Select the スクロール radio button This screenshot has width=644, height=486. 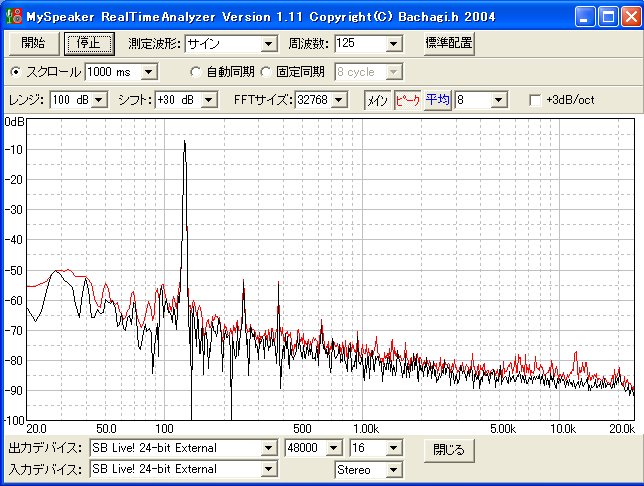click(x=15, y=72)
